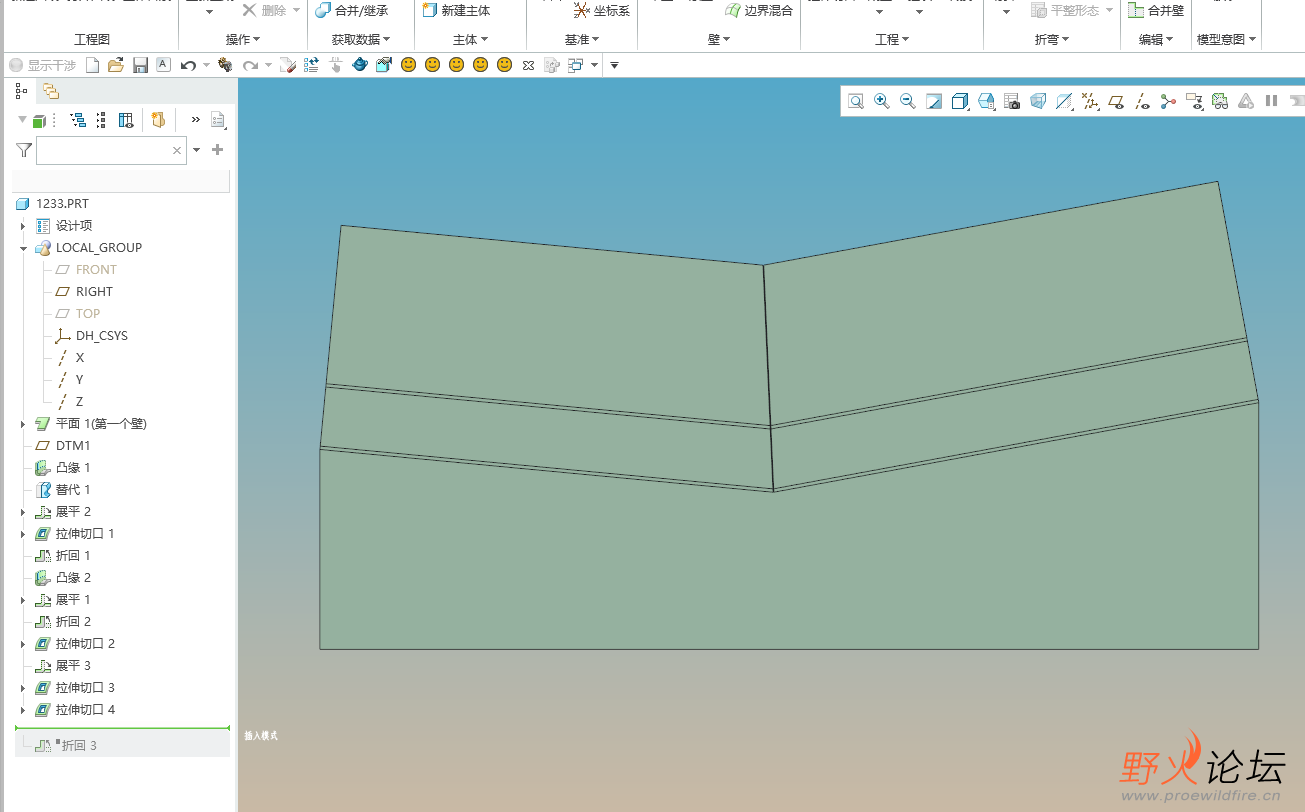Expand the 拉伸切口 1 feature node
This screenshot has width=1305, height=812.
(x=23, y=534)
